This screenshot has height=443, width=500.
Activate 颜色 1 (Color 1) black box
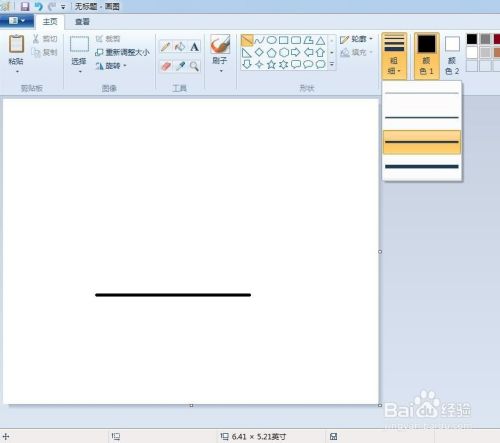(x=427, y=56)
